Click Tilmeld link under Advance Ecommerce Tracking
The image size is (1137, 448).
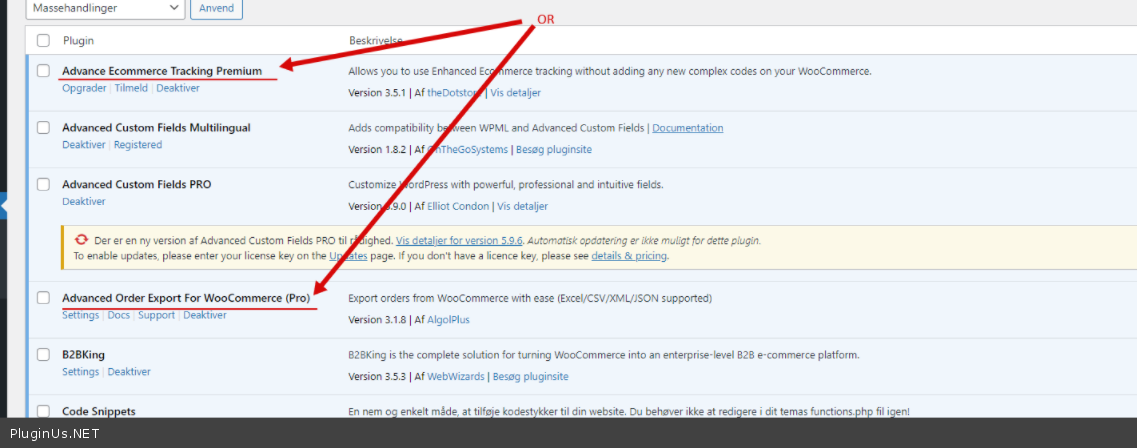click(x=131, y=88)
